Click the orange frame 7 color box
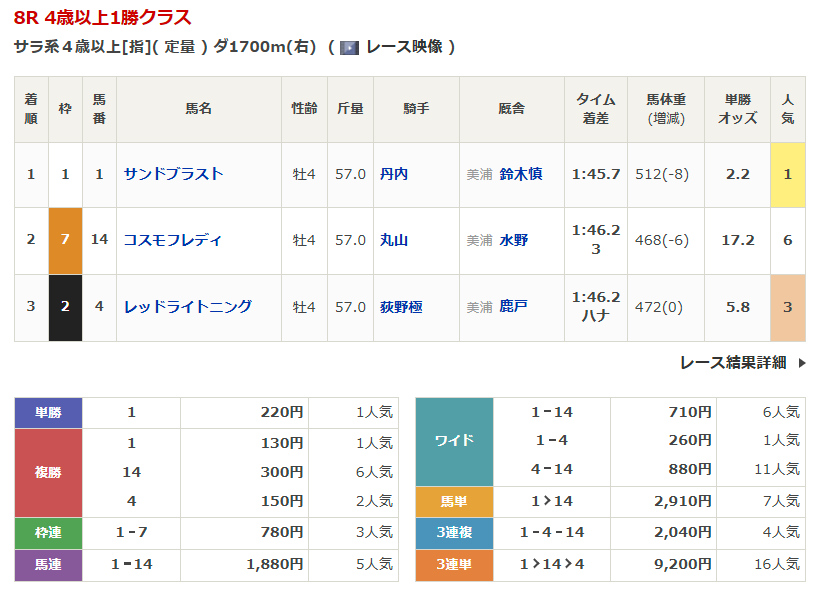 65,240
